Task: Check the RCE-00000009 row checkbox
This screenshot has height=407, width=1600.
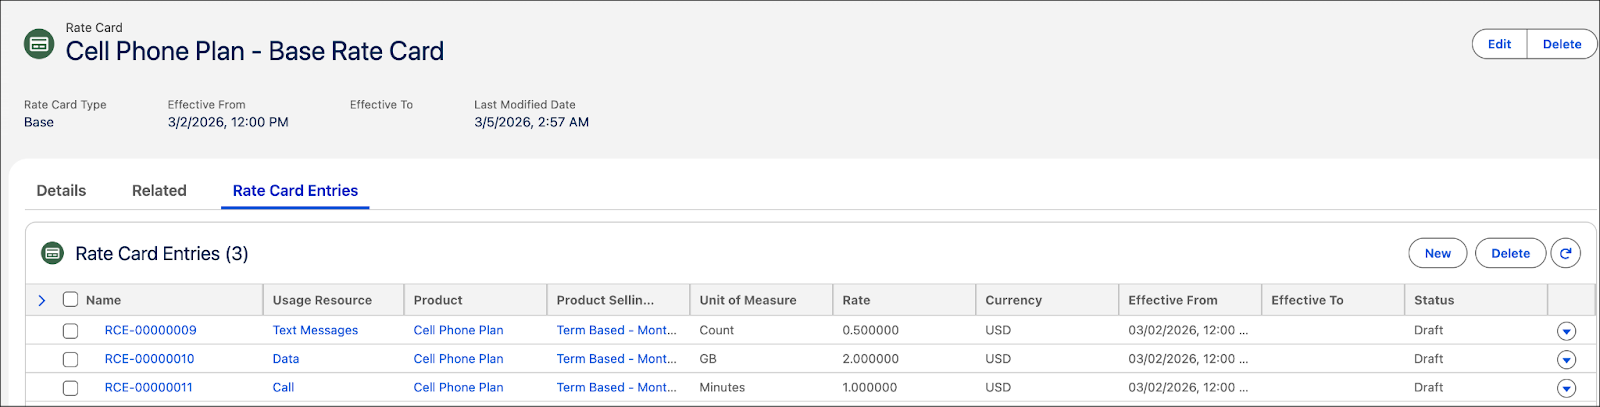Action: coord(70,331)
